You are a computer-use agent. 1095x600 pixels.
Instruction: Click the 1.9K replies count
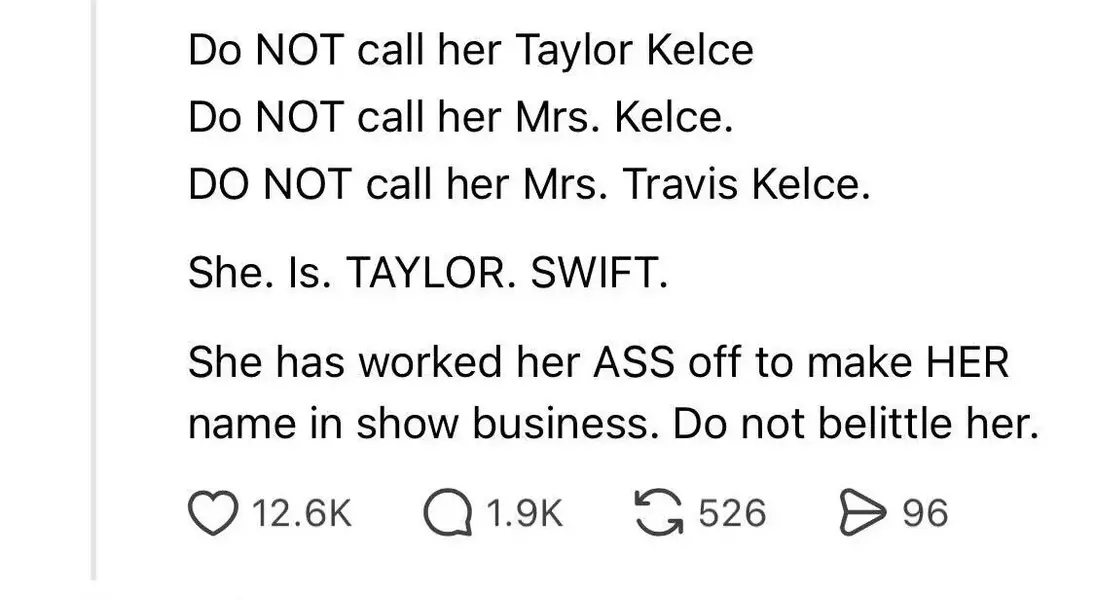point(525,513)
